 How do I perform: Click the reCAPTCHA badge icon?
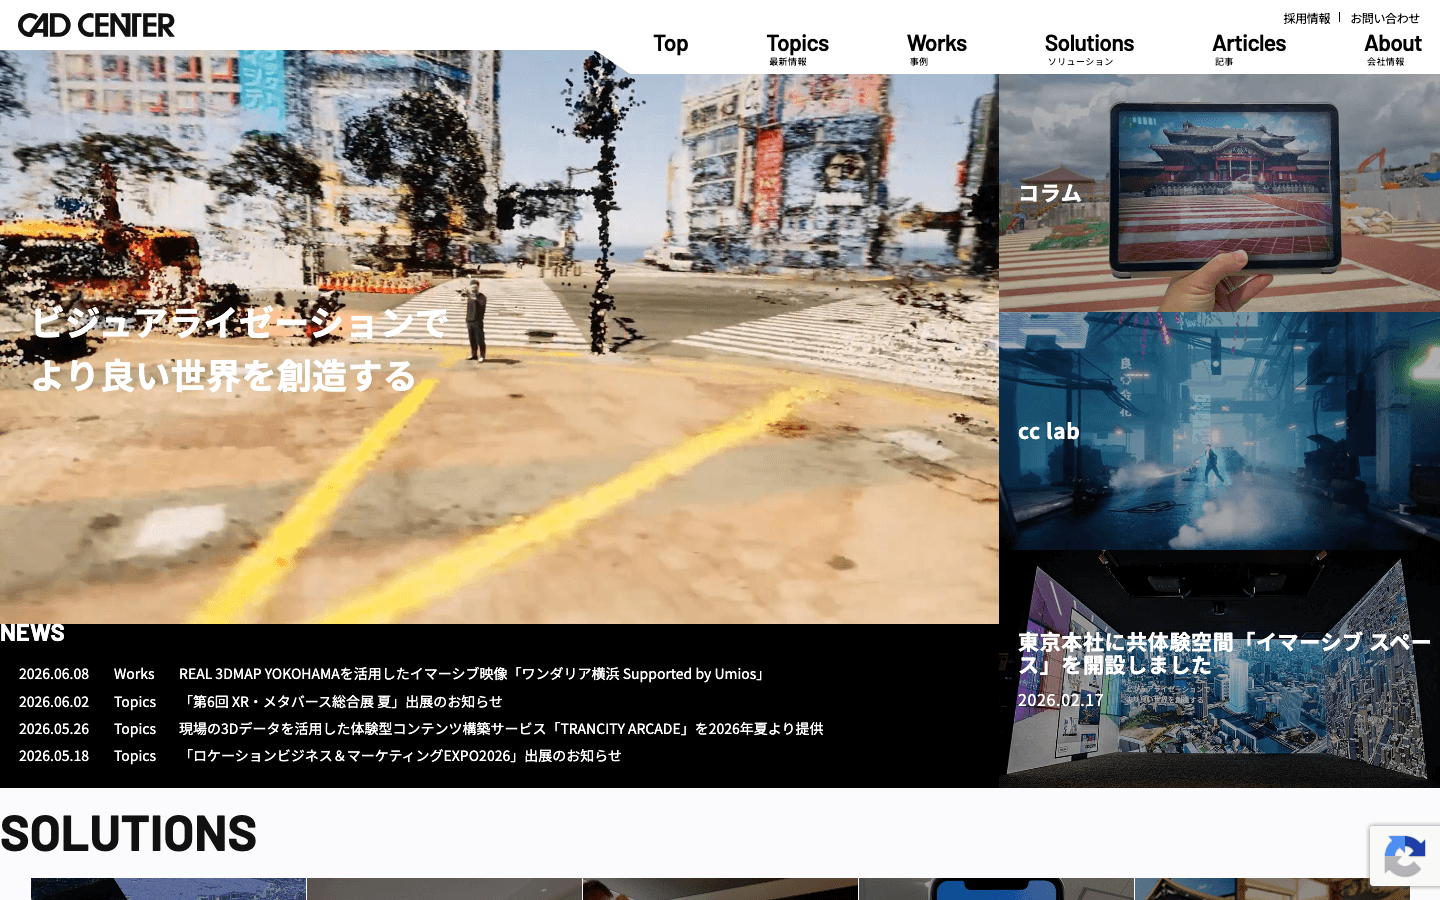pyautogui.click(x=1405, y=856)
